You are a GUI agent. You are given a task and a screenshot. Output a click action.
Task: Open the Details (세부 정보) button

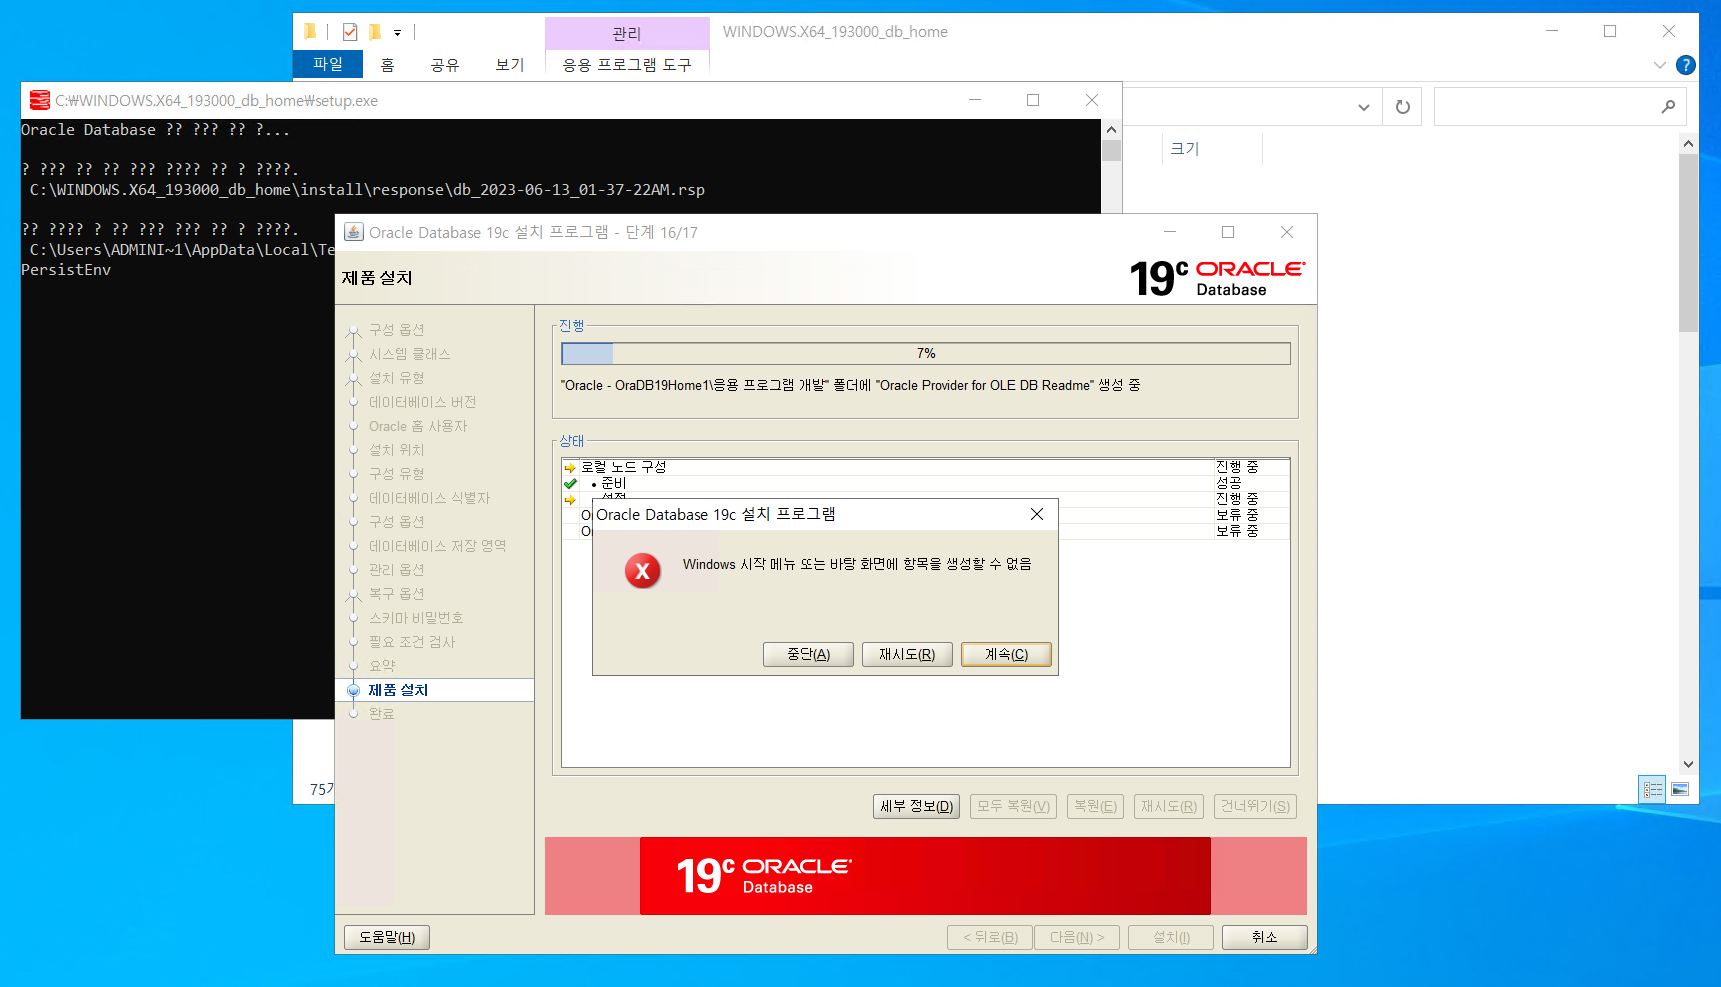point(917,806)
